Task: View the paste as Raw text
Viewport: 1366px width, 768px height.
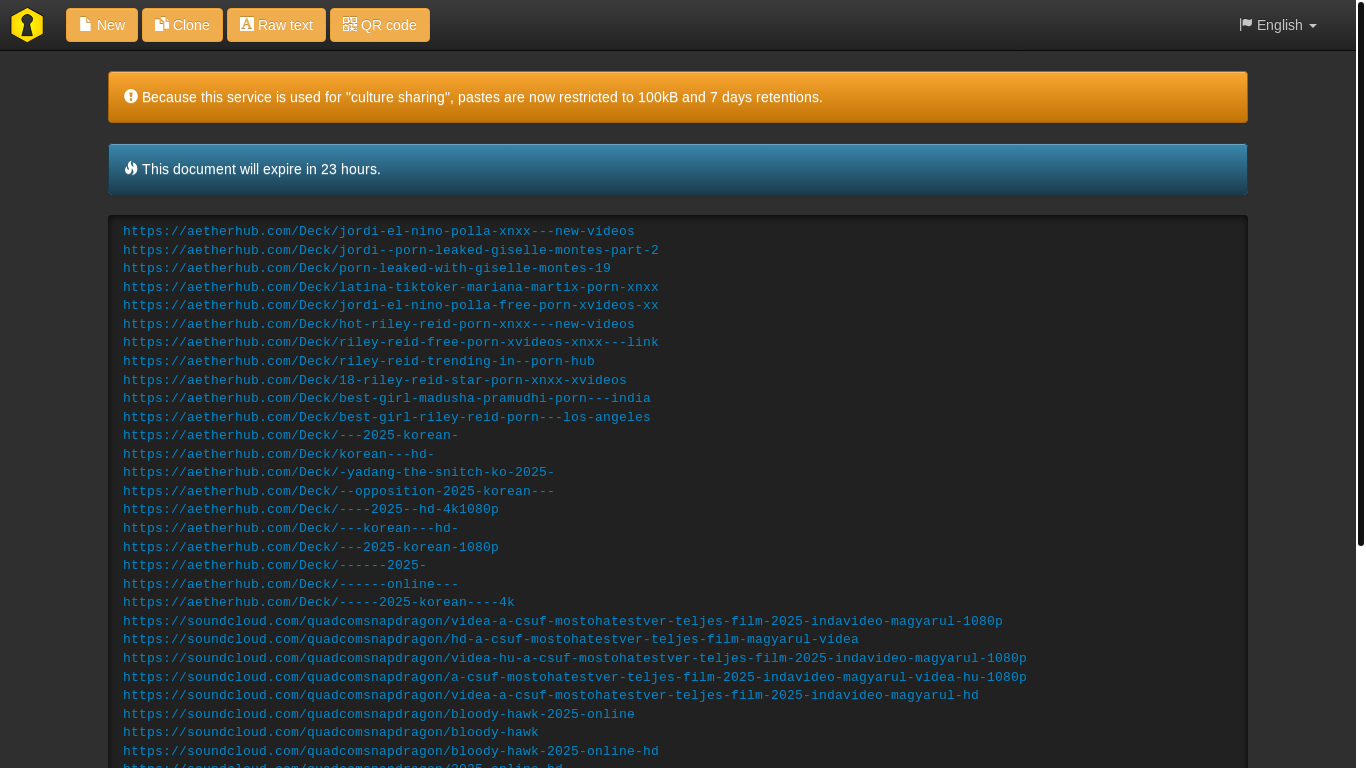Action: click(276, 25)
